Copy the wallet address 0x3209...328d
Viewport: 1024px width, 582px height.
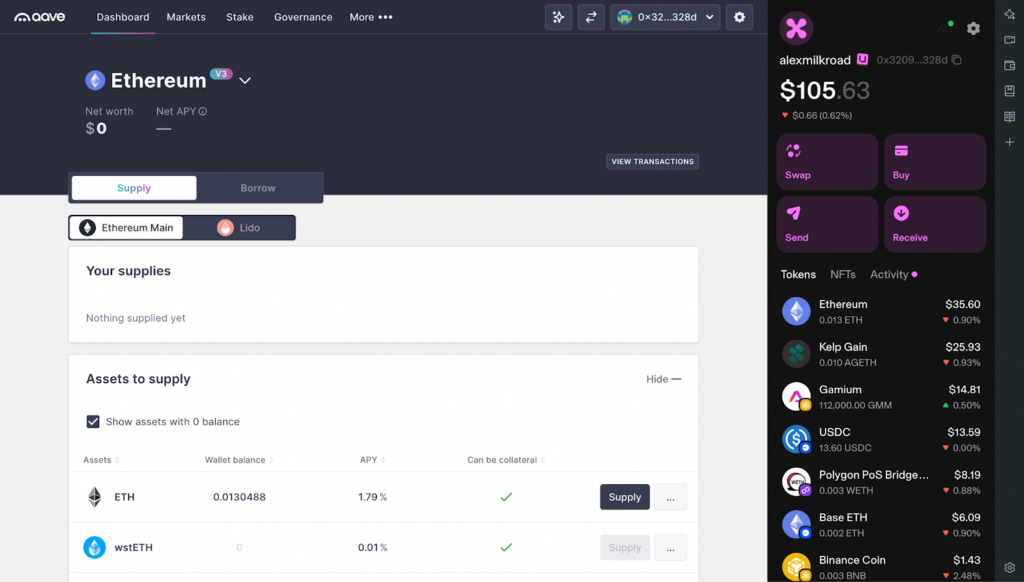[957, 60]
